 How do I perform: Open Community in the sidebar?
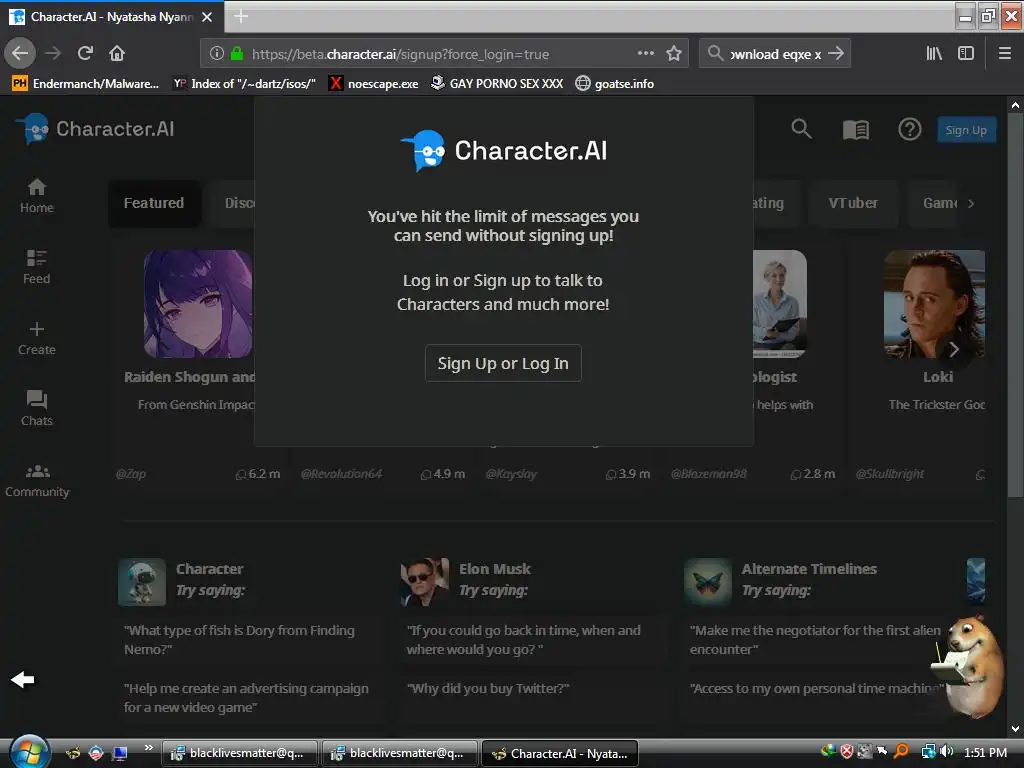[x=37, y=481]
